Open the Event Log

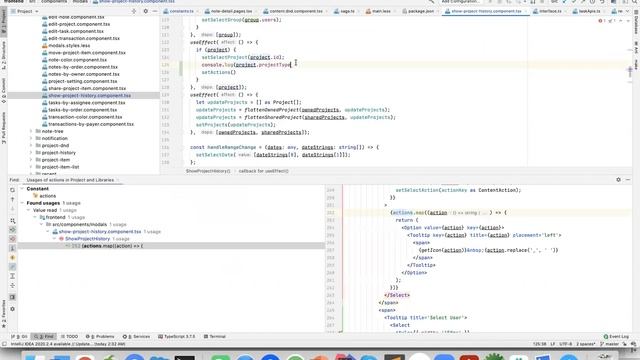tap(616, 337)
